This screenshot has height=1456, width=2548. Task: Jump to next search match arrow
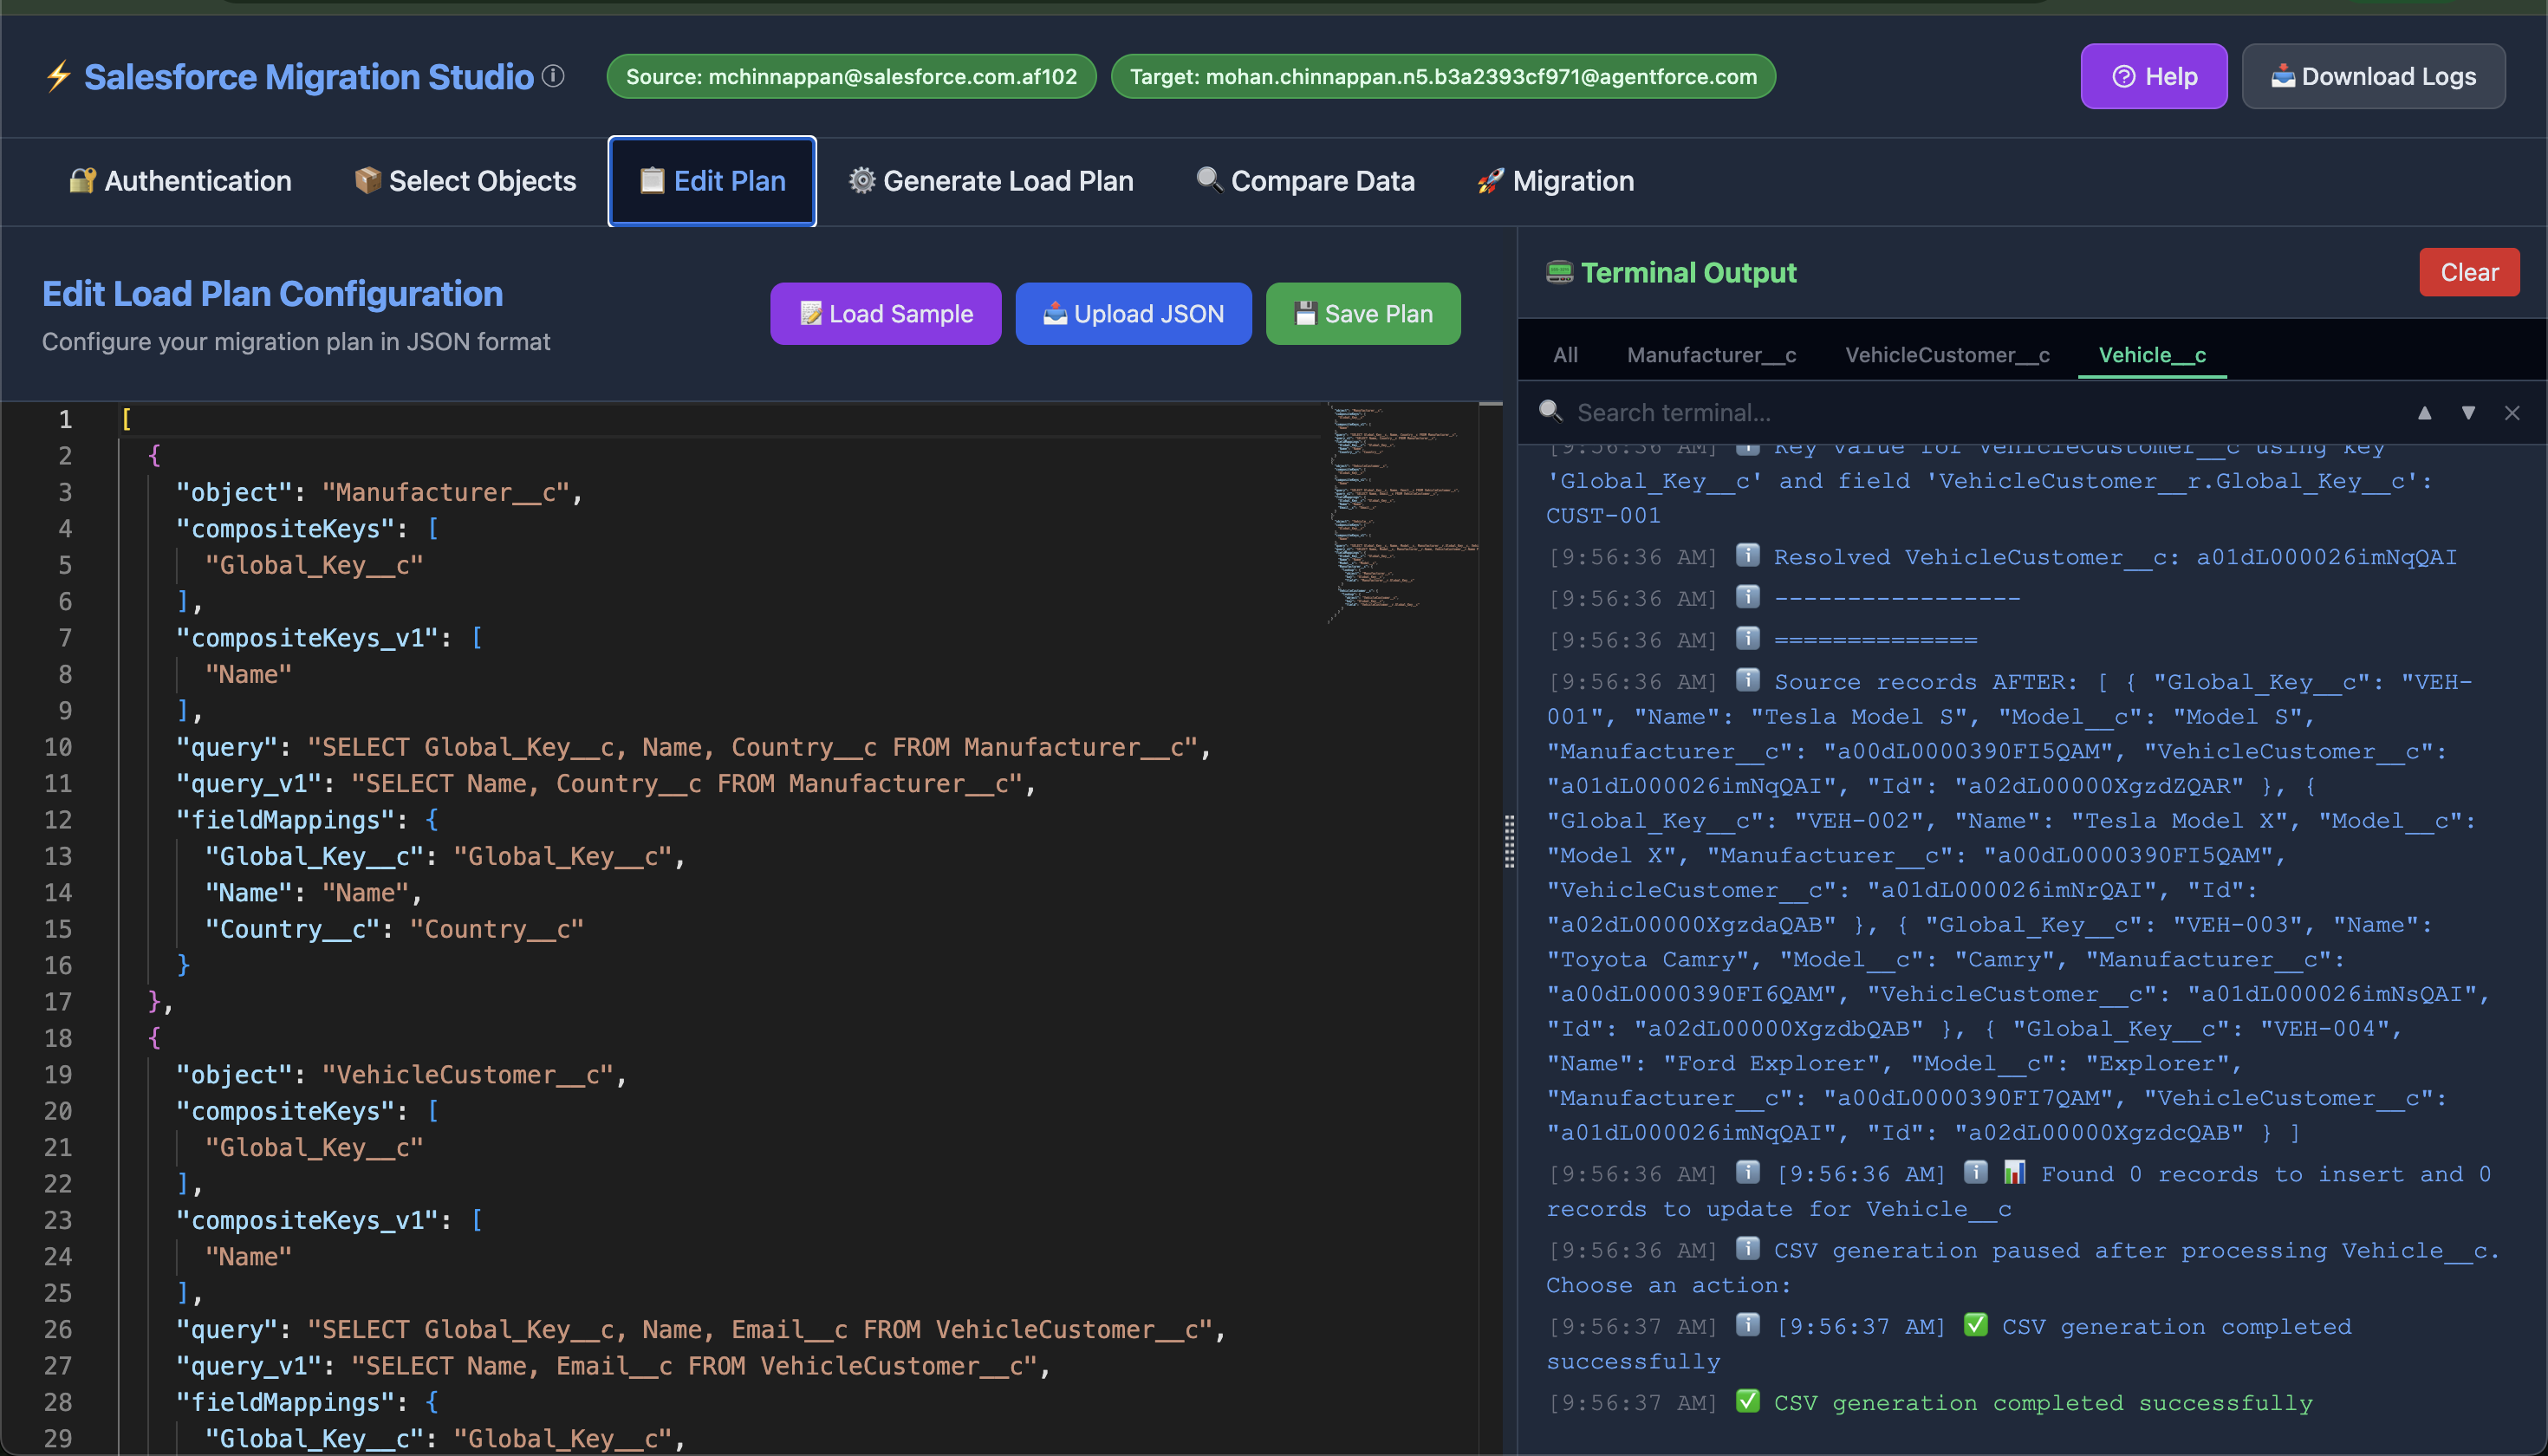(x=2469, y=413)
